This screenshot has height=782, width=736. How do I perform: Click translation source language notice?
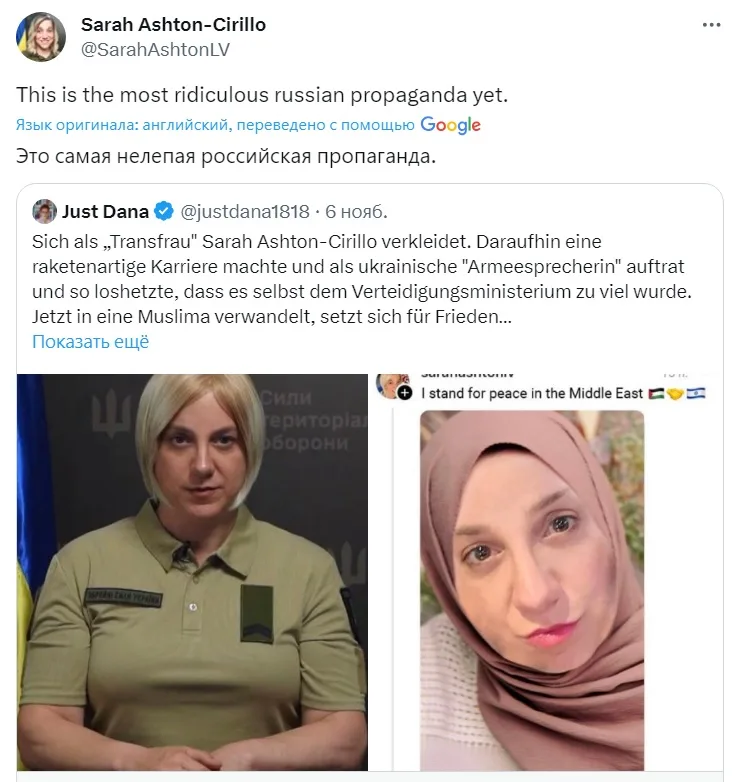(x=215, y=125)
